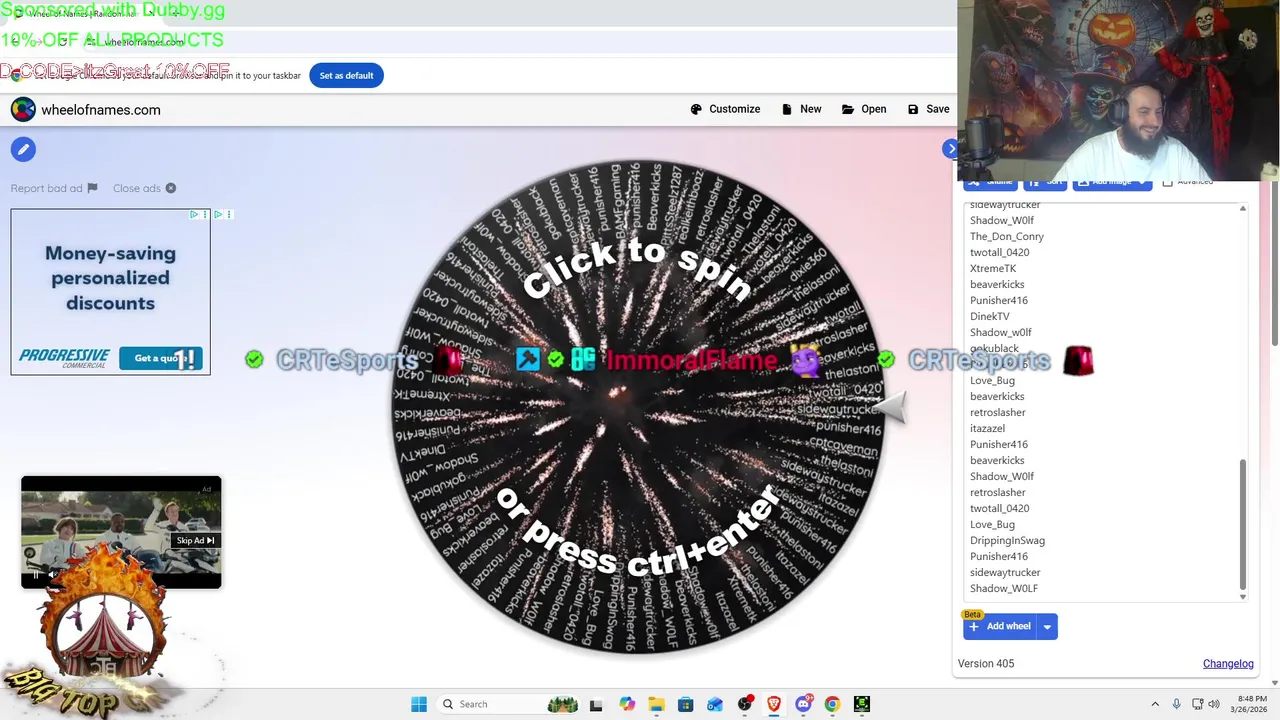Select the Shadow_W0LF entry at list bottom
Viewport: 1280px width, 720px height.
1003,588
